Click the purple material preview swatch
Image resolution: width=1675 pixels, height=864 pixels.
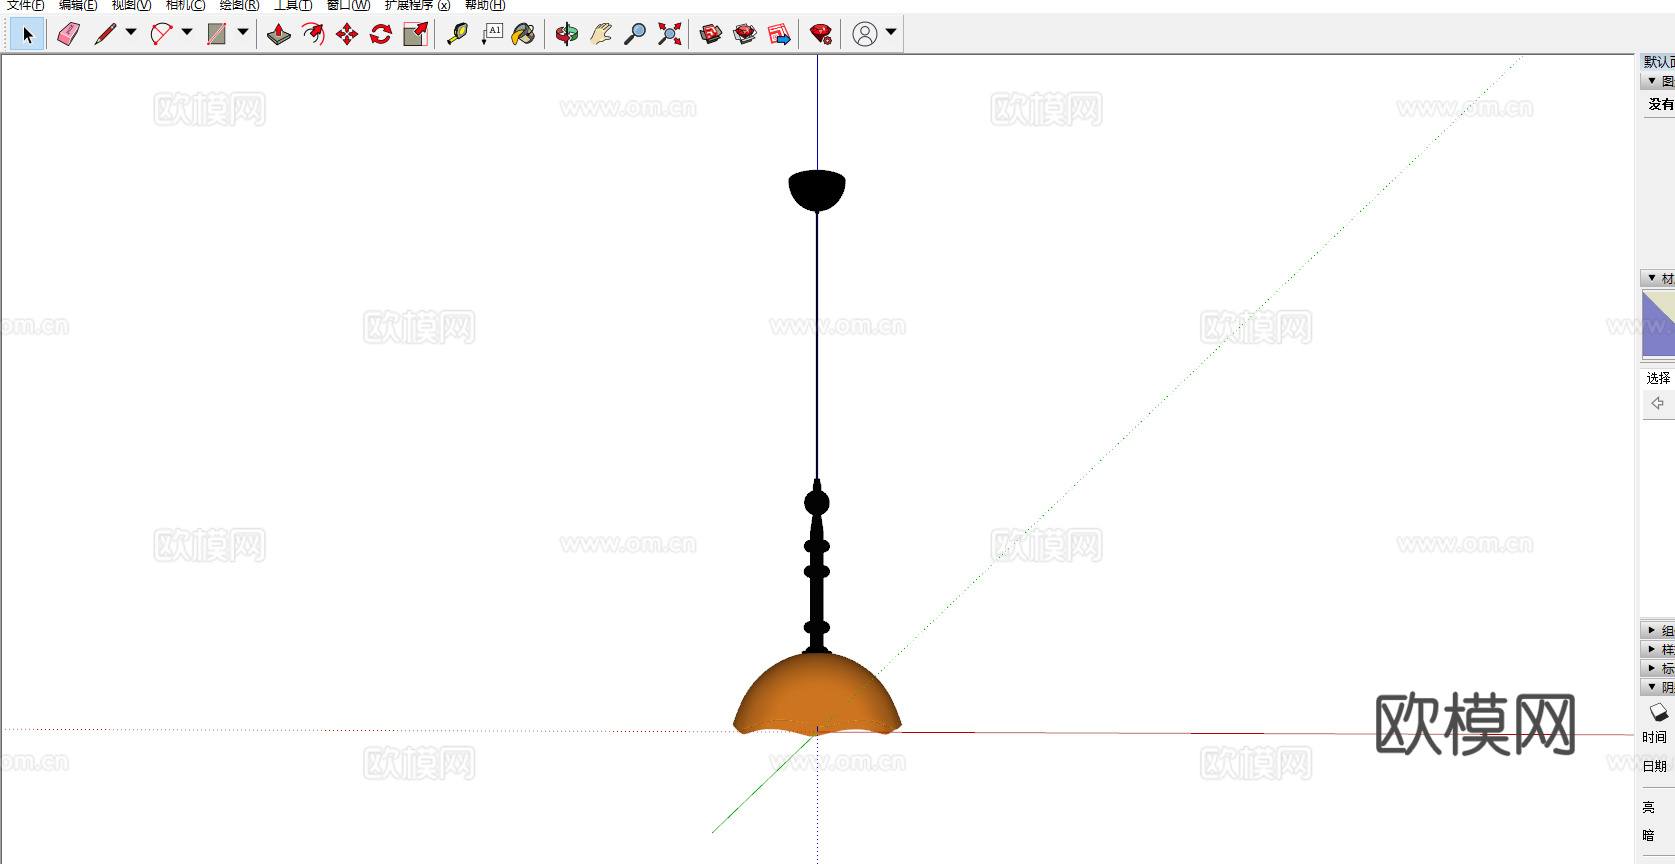[x=1658, y=324]
